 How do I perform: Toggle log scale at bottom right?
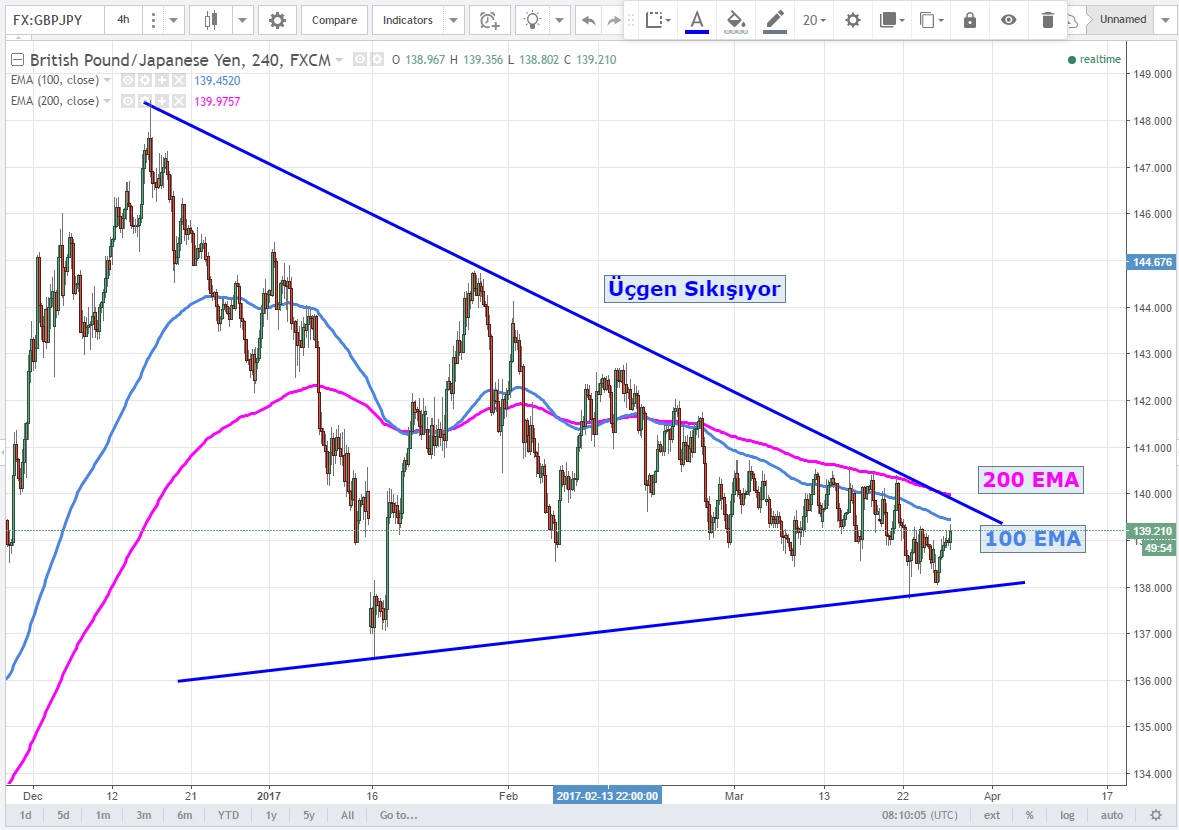pyautogui.click(x=1067, y=815)
